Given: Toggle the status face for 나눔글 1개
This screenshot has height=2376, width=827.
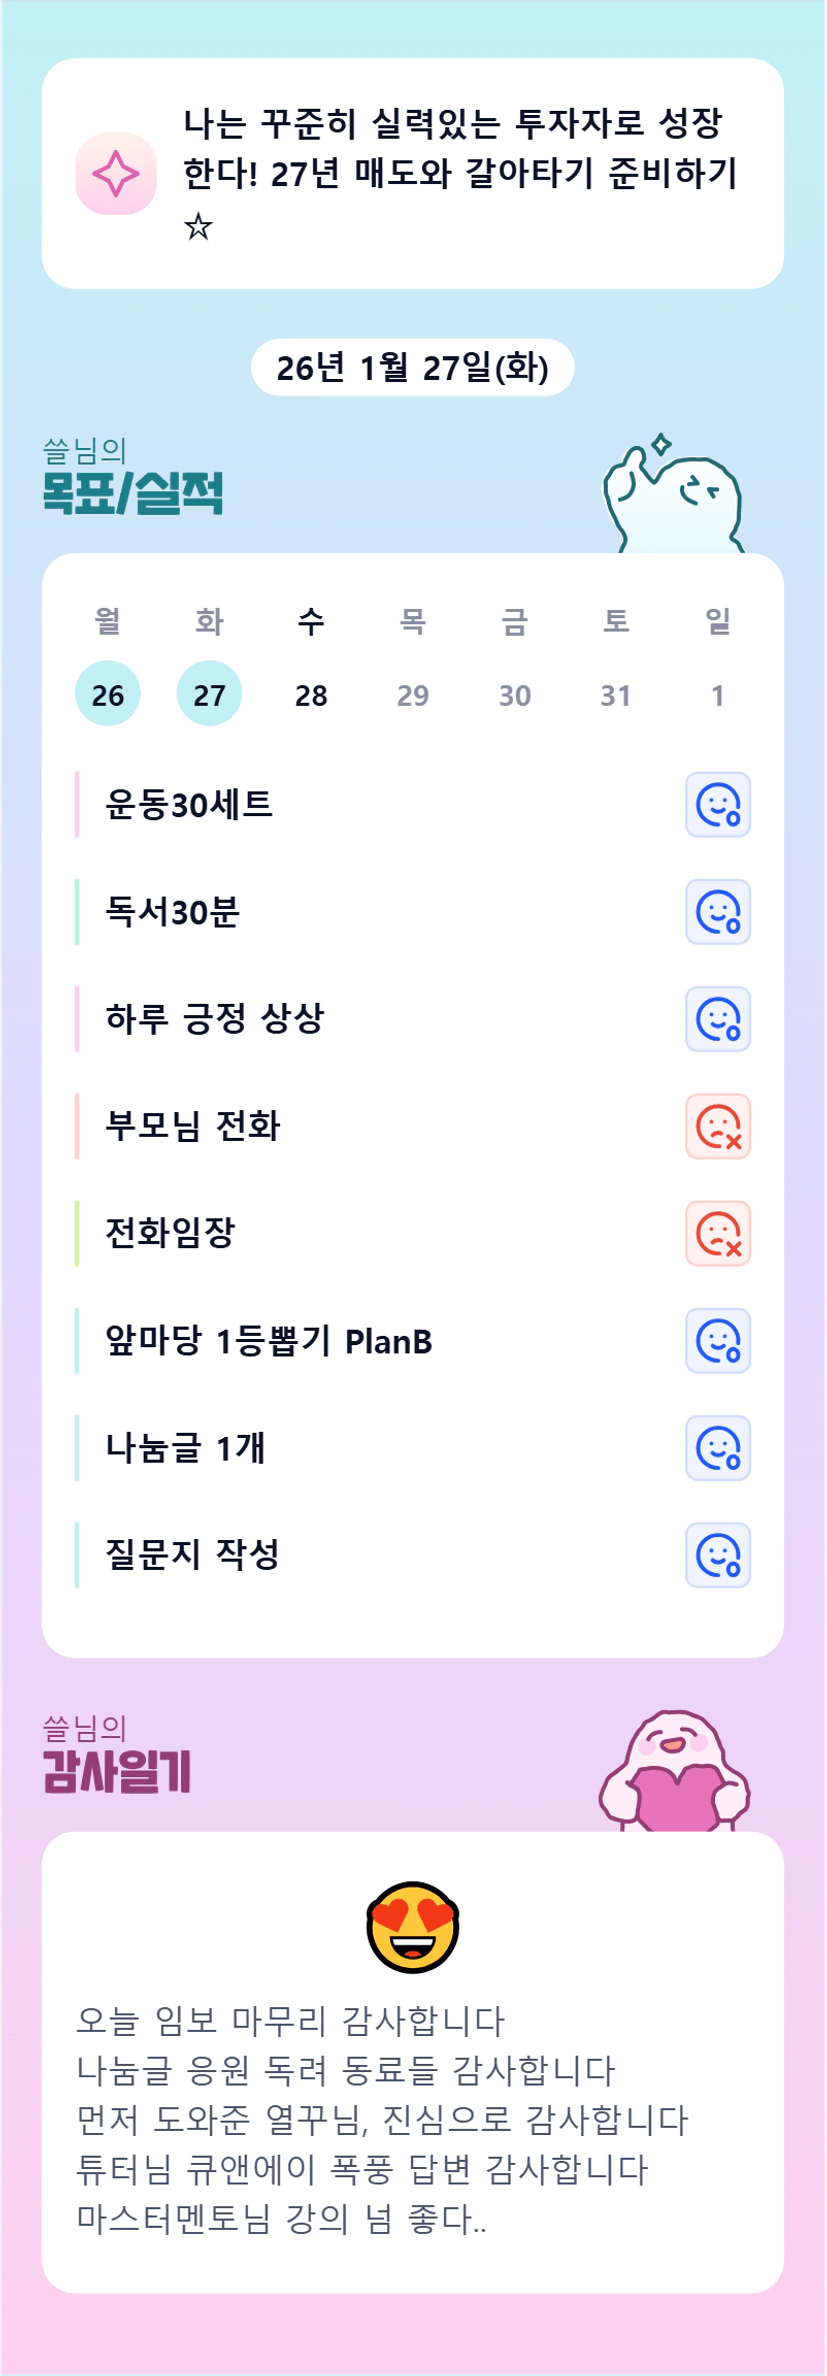Looking at the screenshot, I should pyautogui.click(x=717, y=1448).
